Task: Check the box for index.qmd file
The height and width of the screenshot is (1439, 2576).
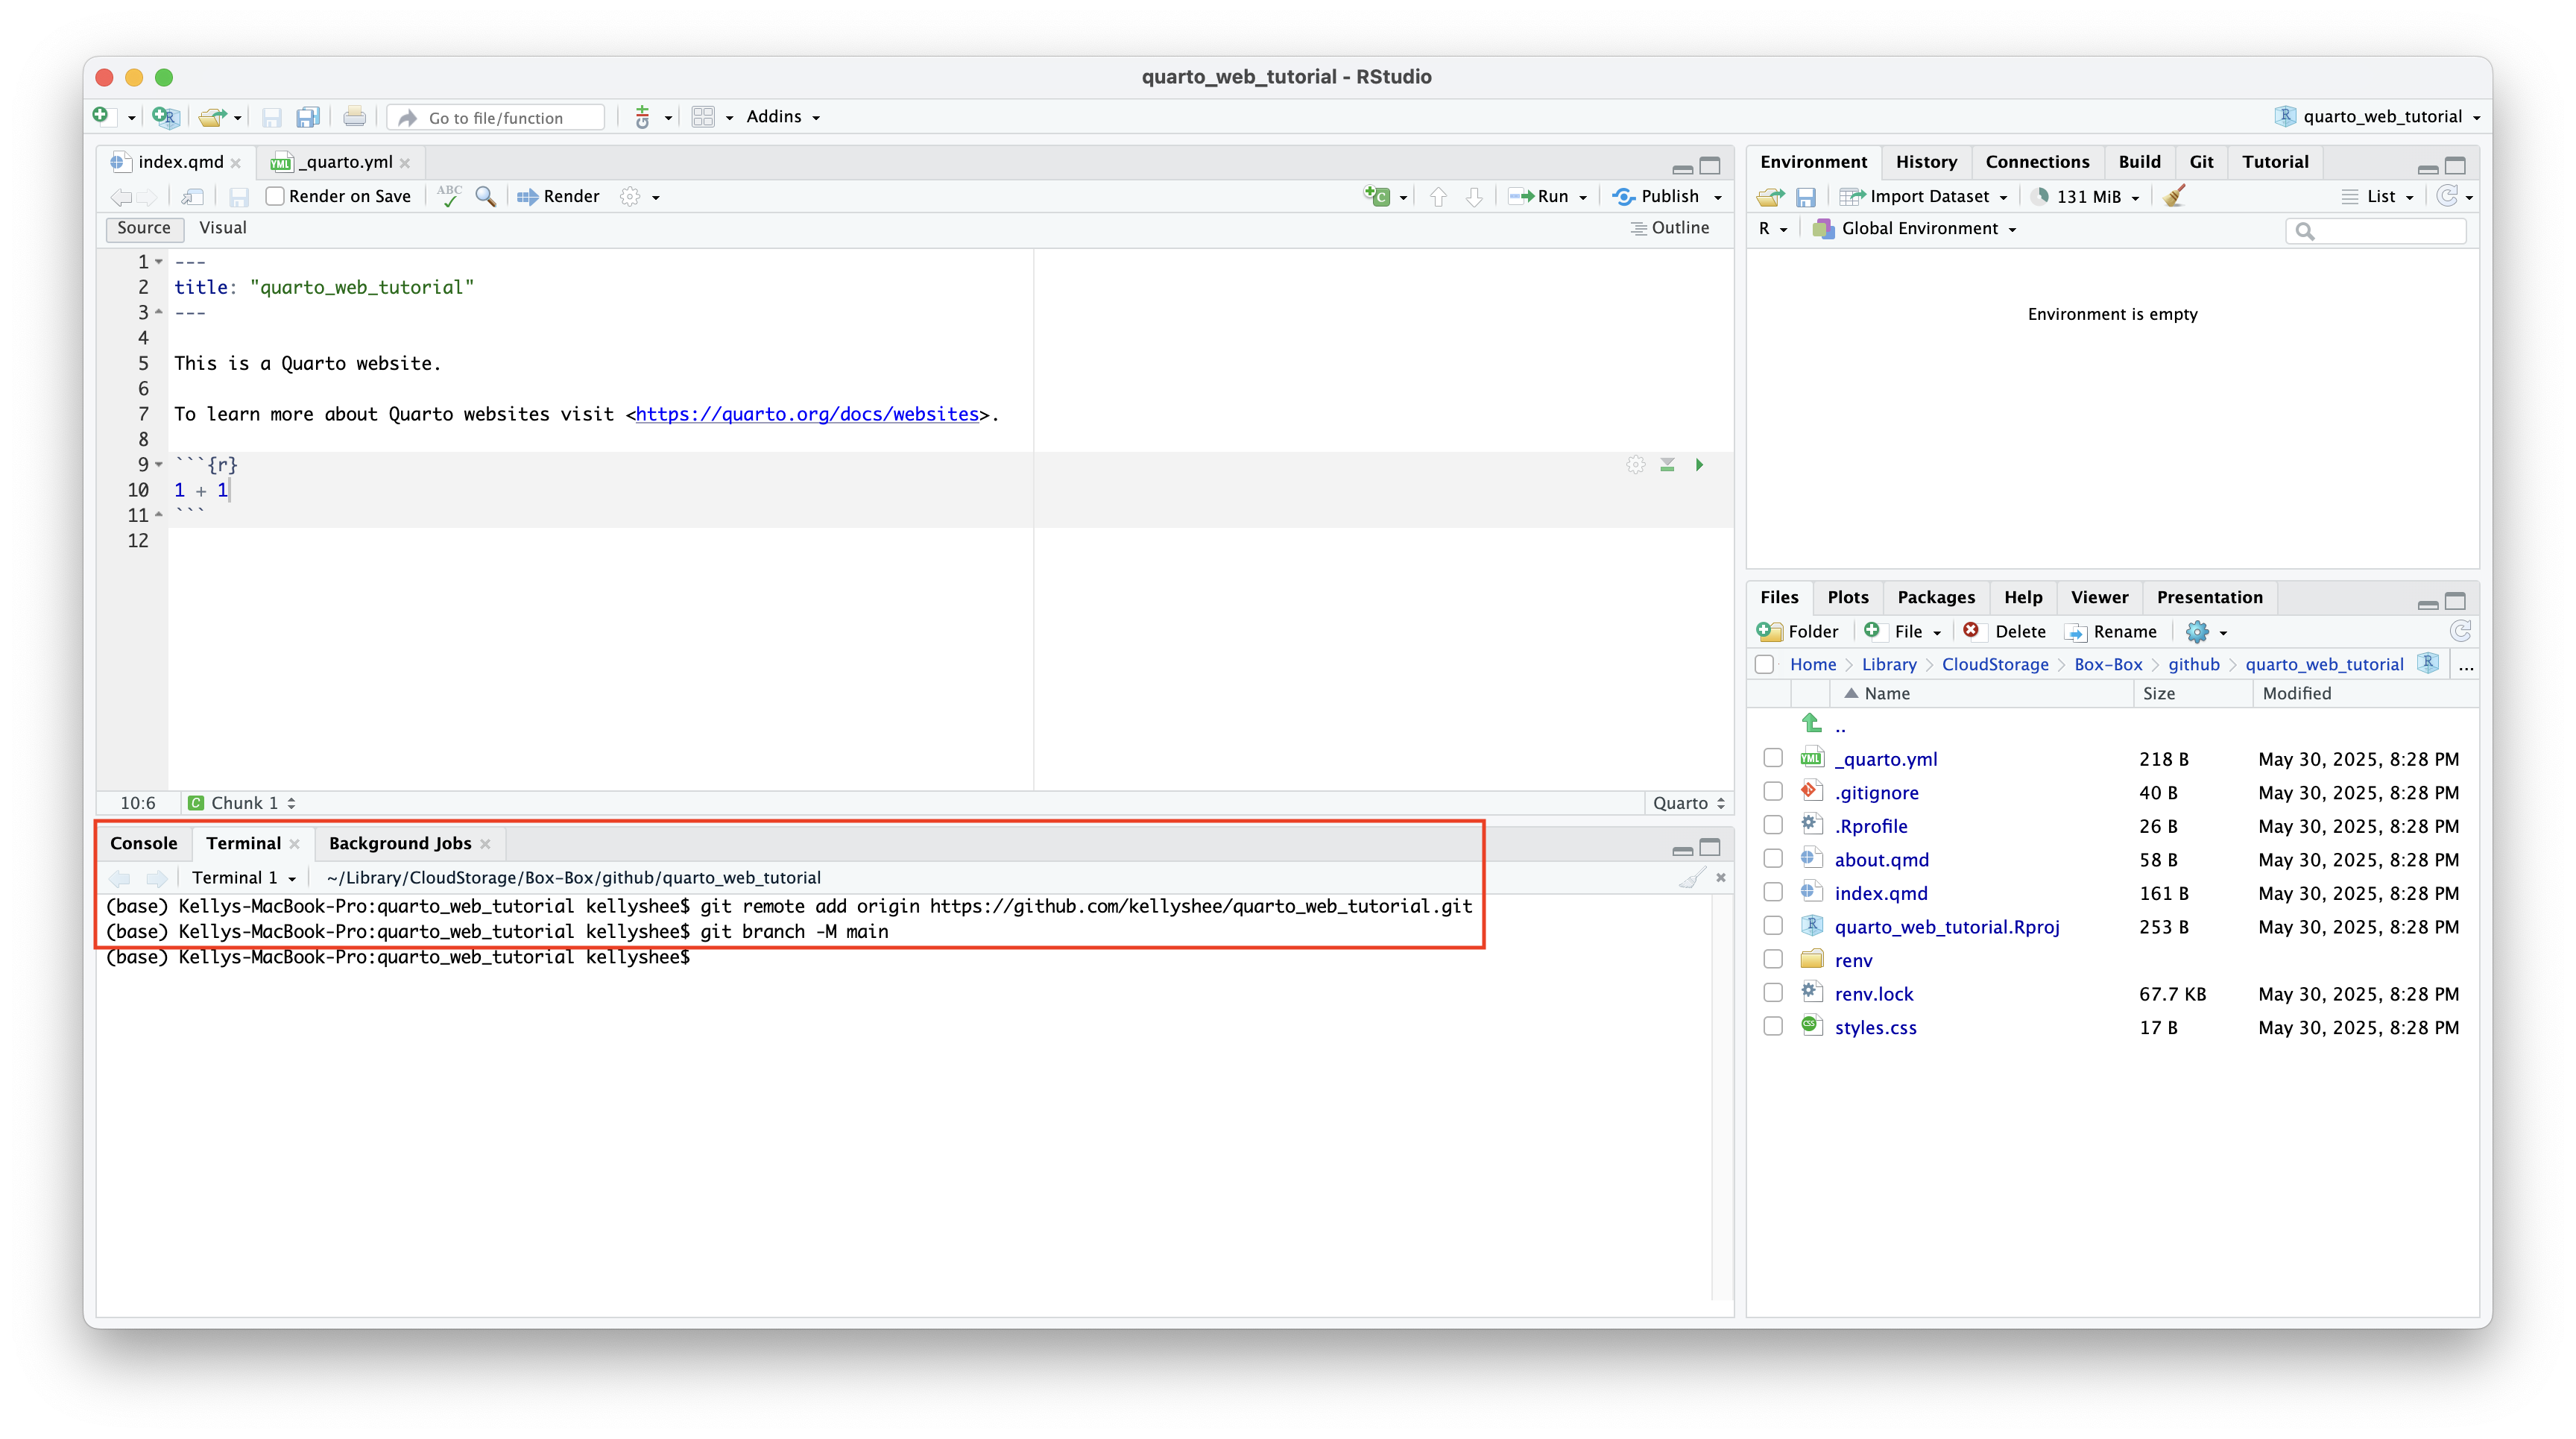Action: 1773,892
